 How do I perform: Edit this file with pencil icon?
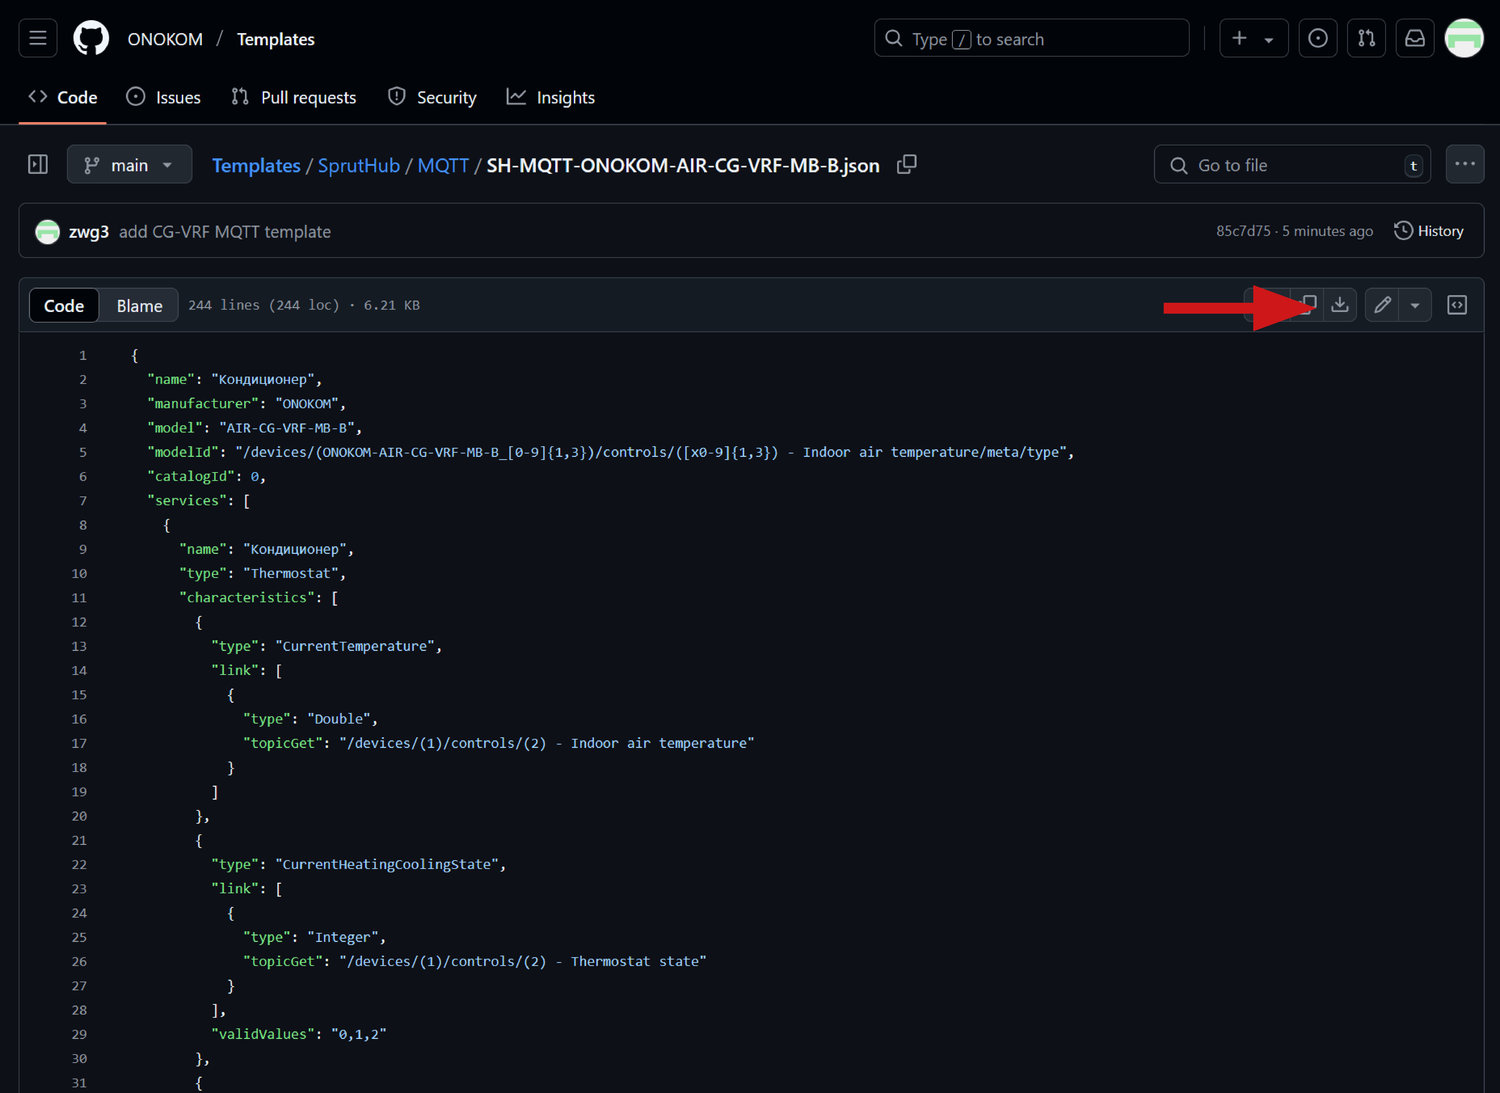coord(1382,305)
